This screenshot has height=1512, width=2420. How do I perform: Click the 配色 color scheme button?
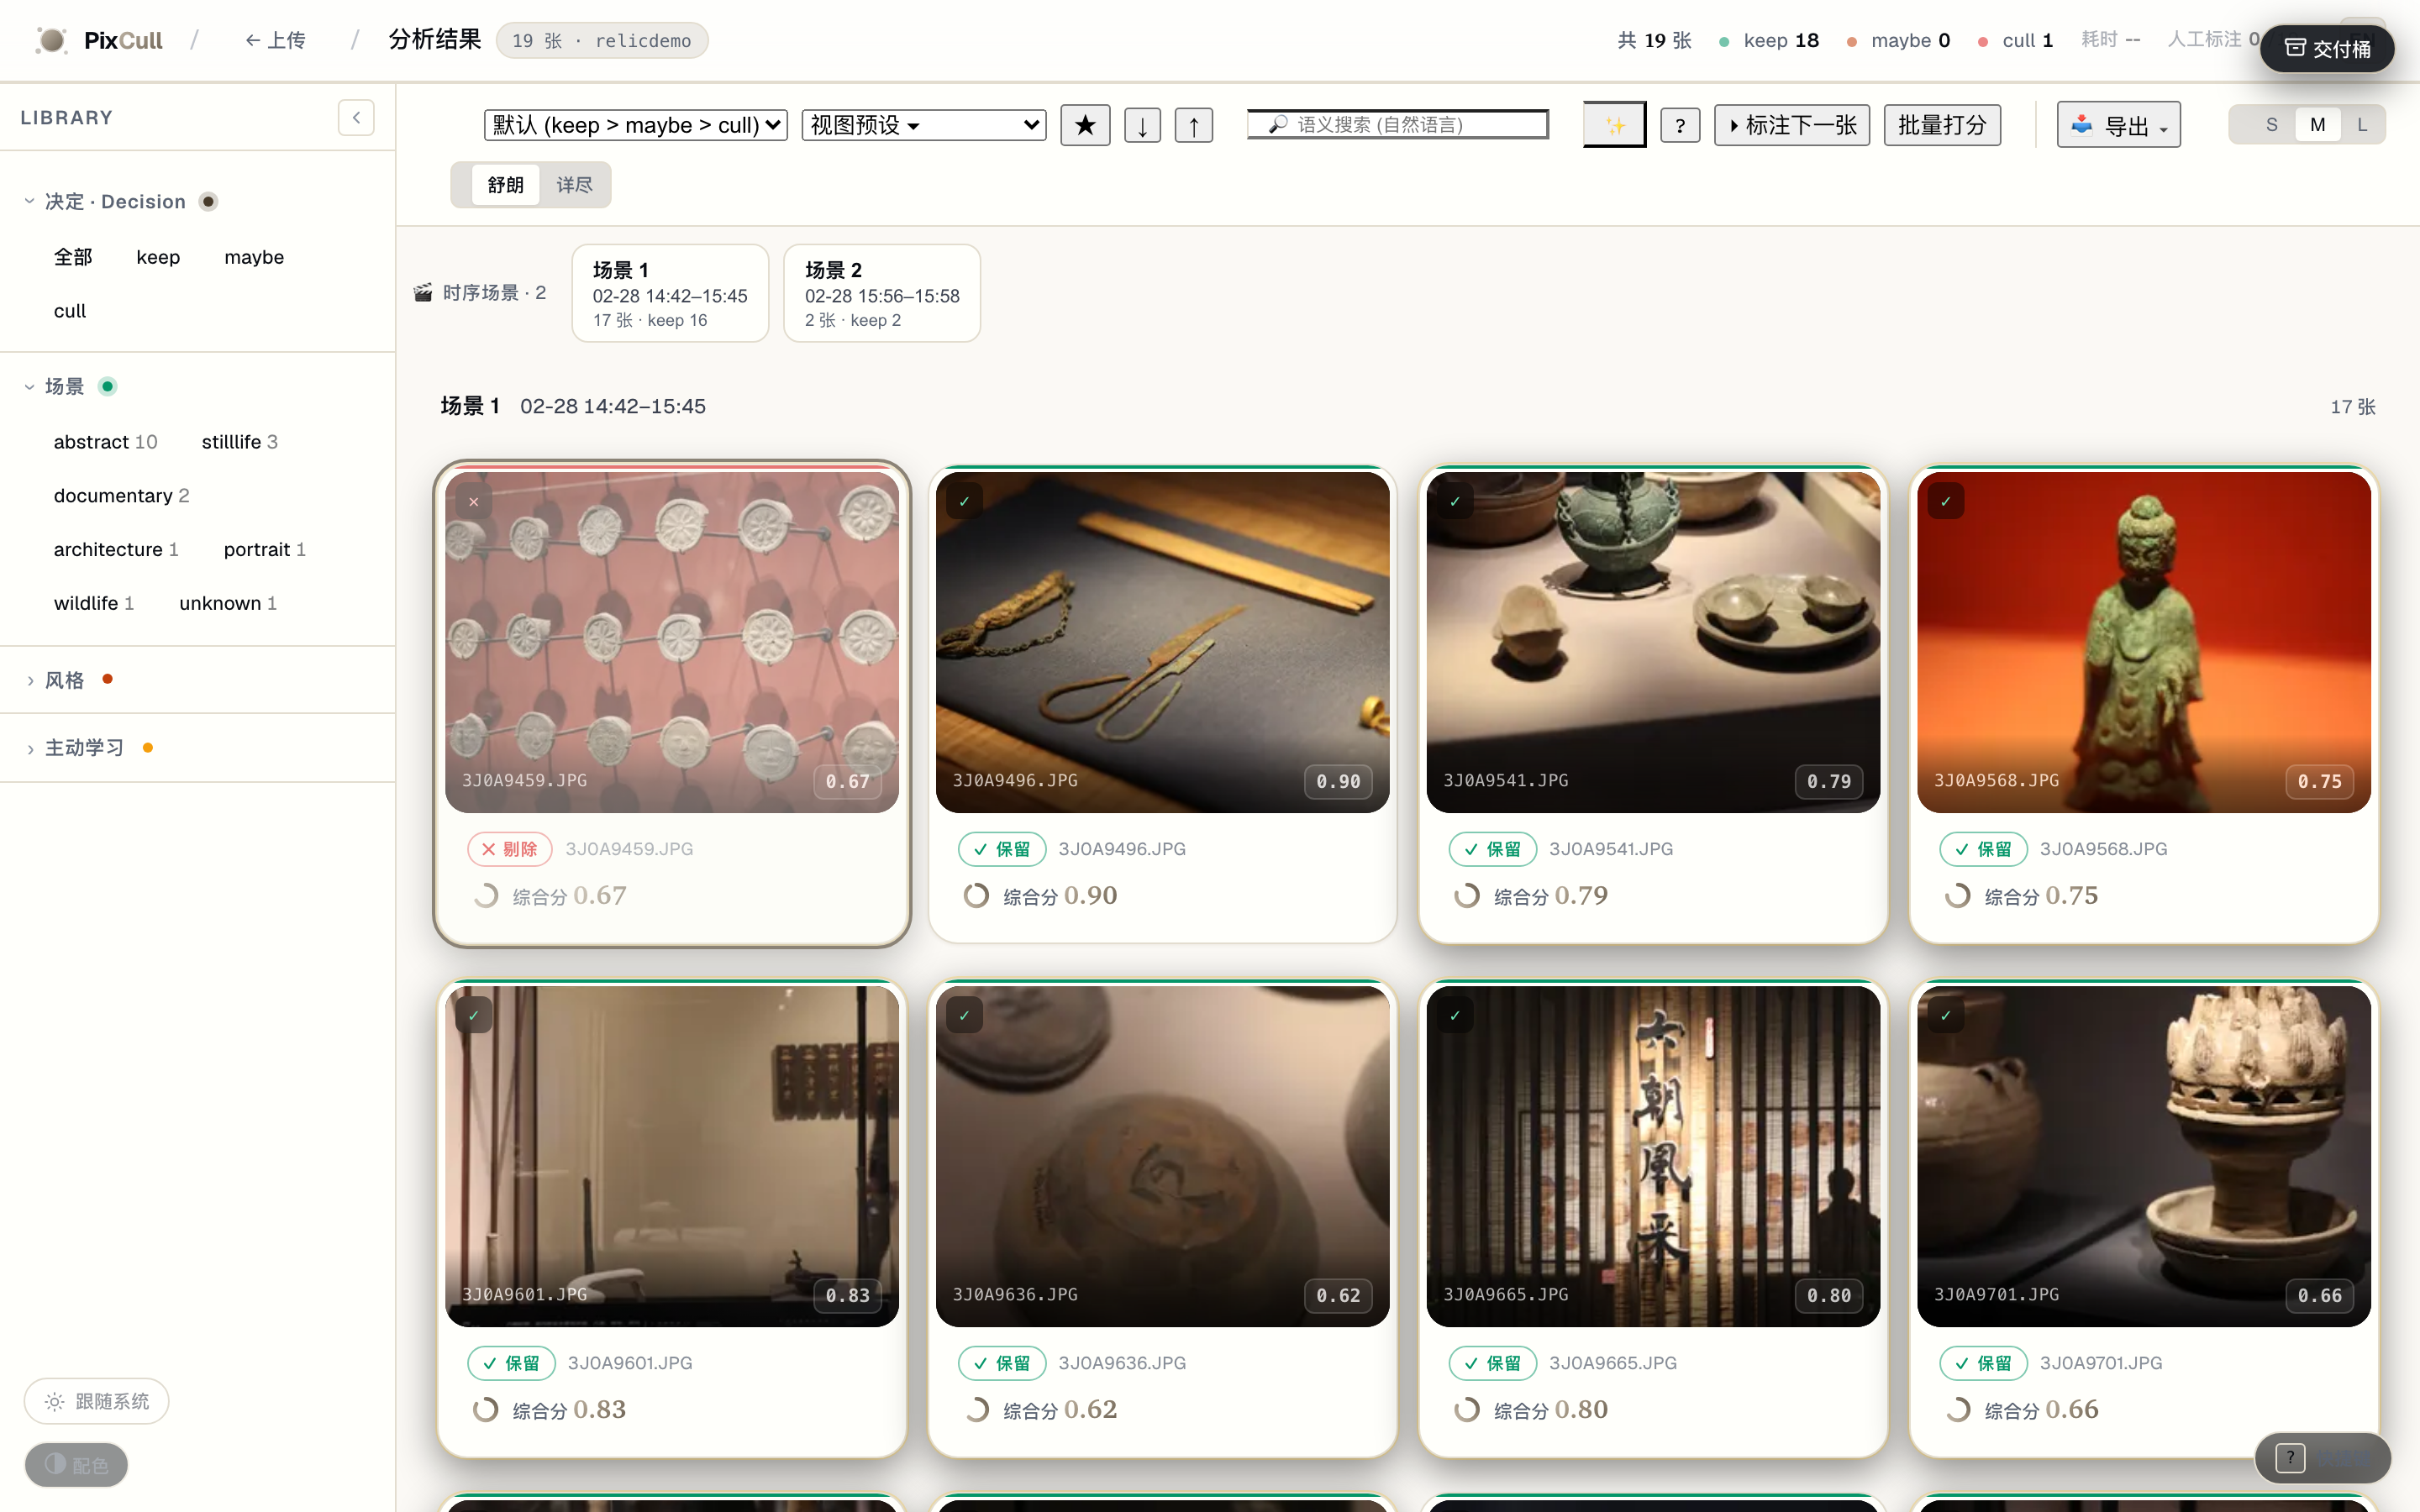(76, 1465)
